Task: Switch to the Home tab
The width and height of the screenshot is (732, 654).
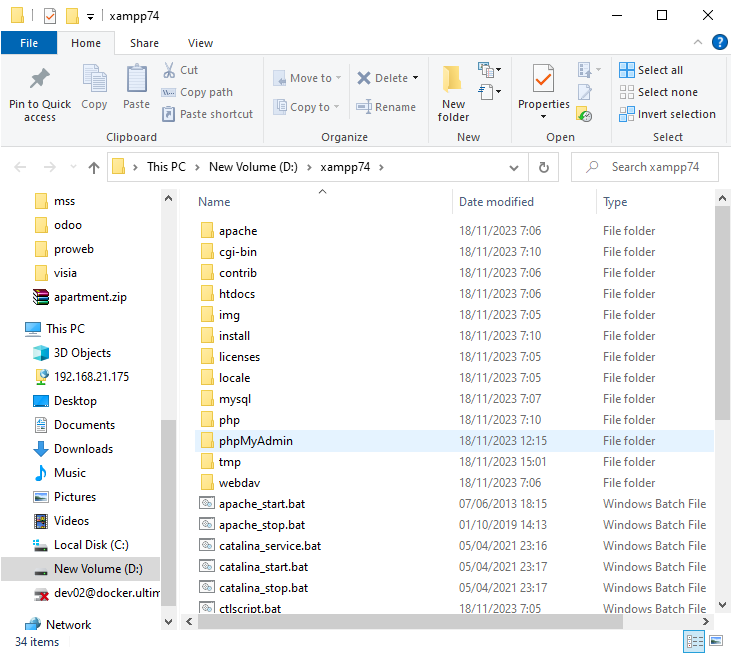Action: tap(86, 43)
